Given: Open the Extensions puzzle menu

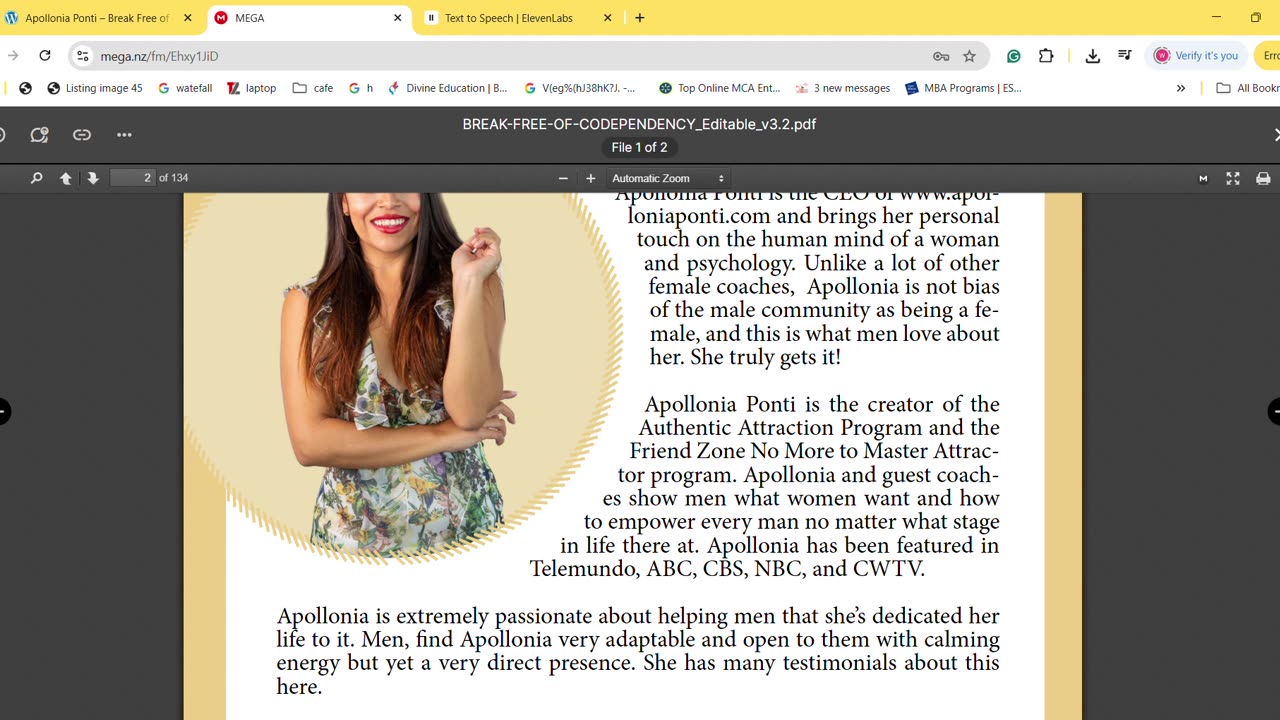Looking at the screenshot, I should tap(1046, 56).
